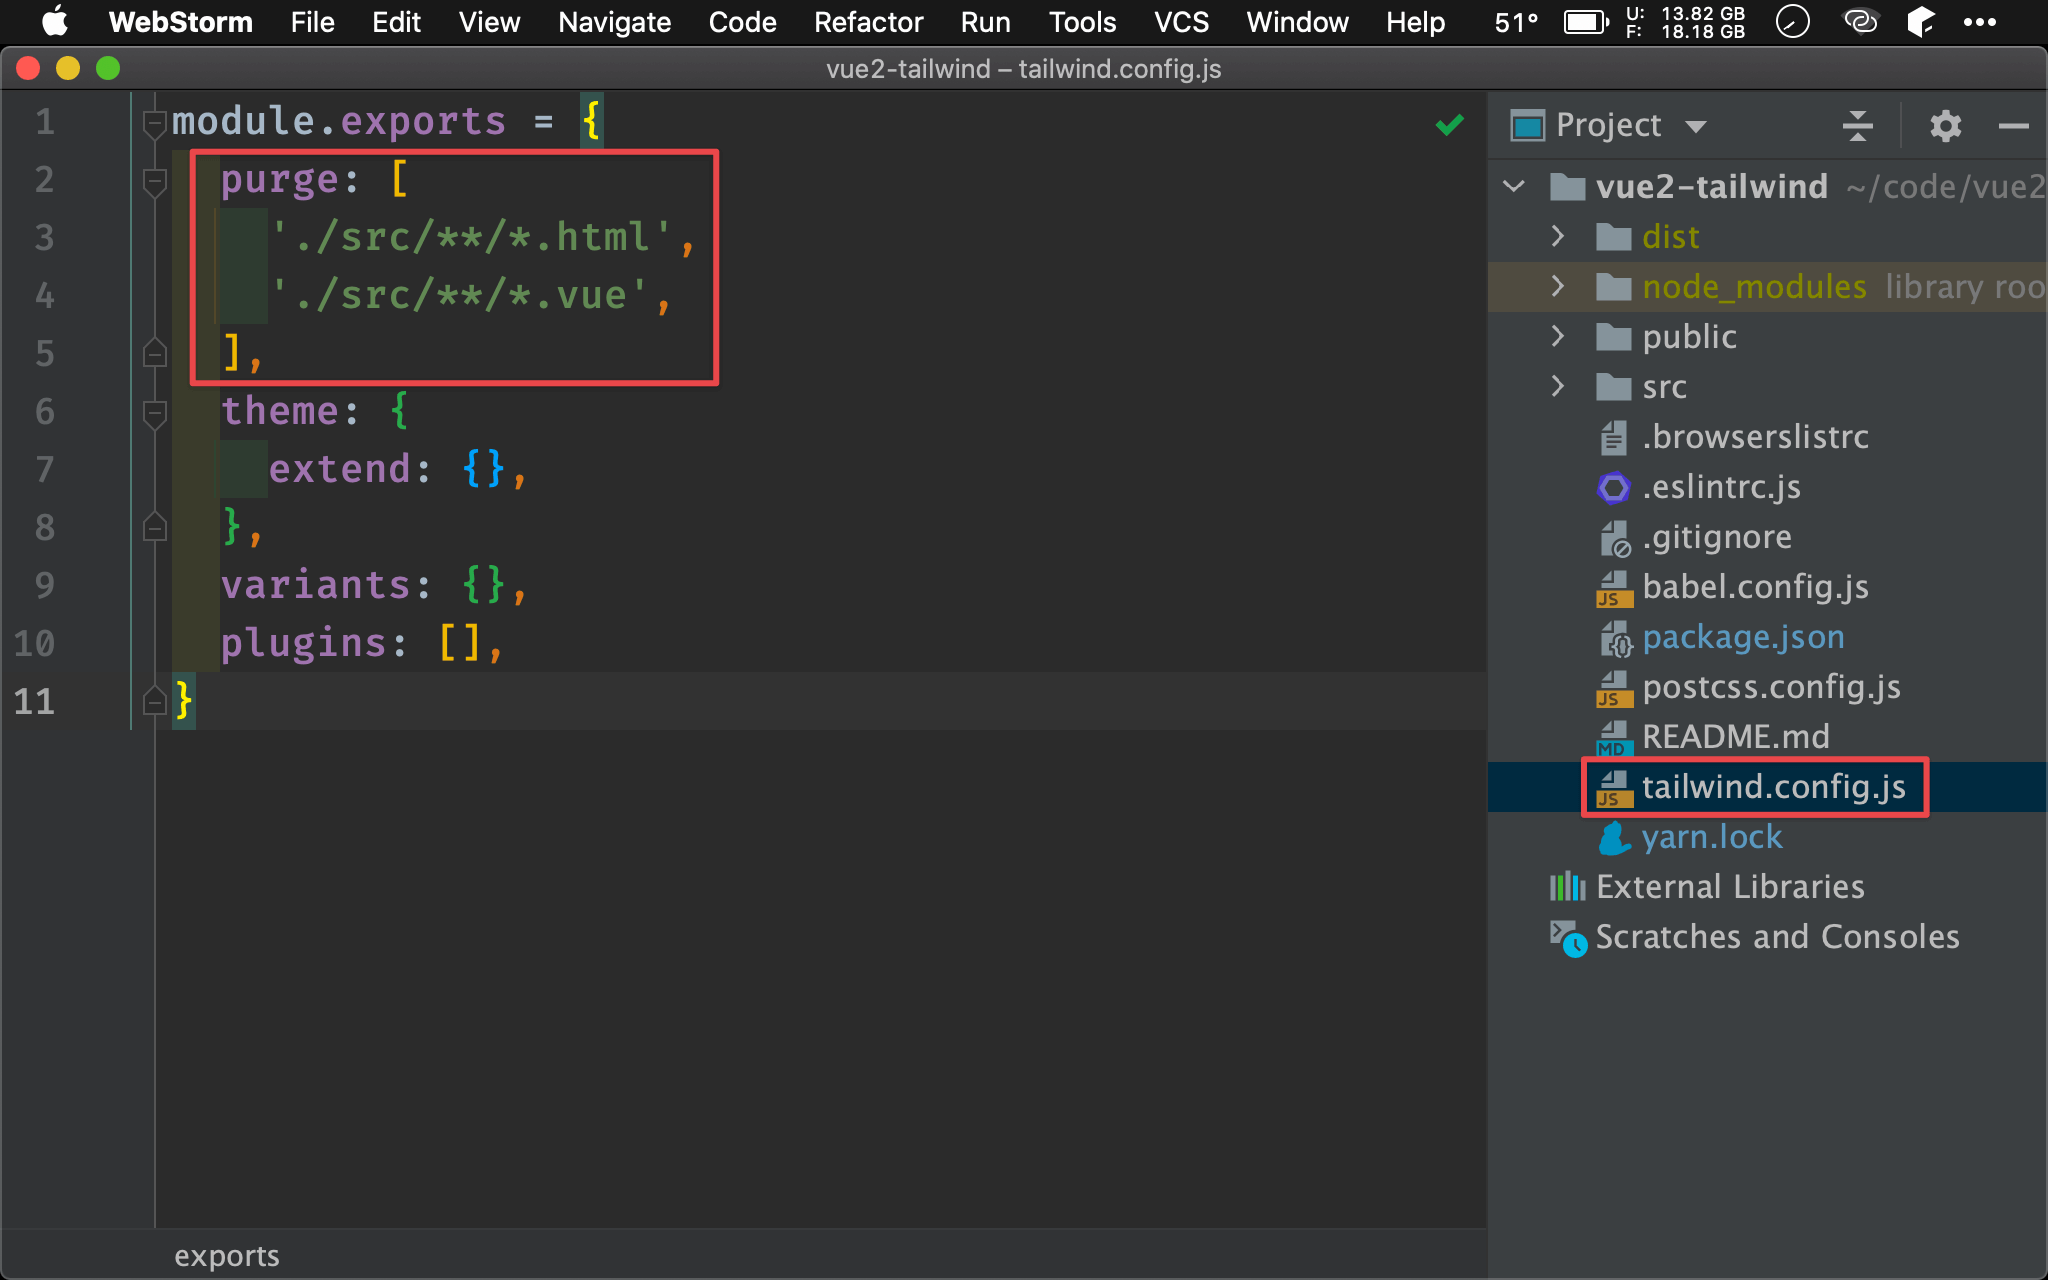Open the Refactor menu

(x=868, y=22)
